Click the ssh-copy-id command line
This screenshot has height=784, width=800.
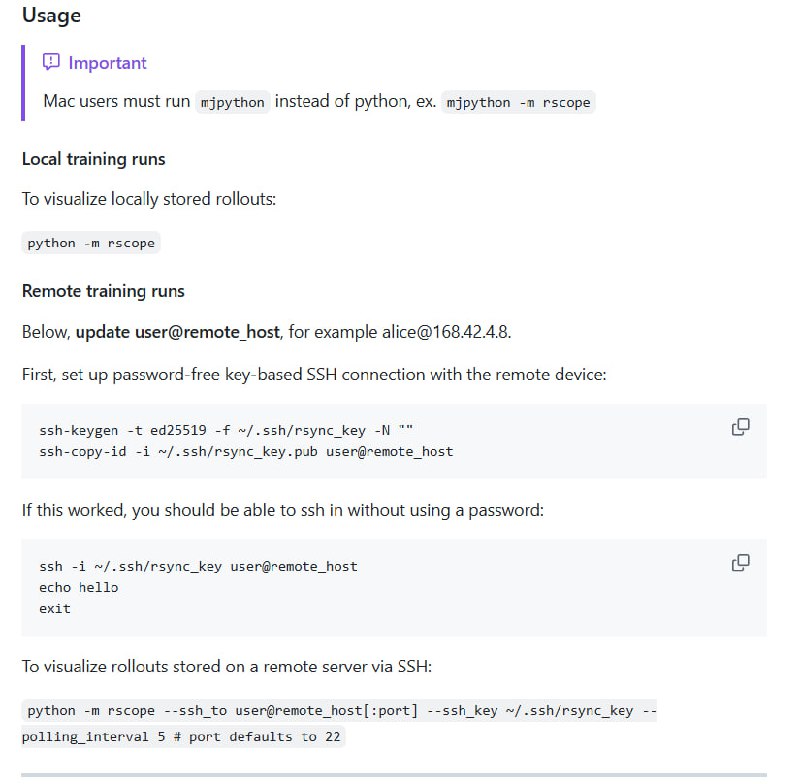(246, 451)
